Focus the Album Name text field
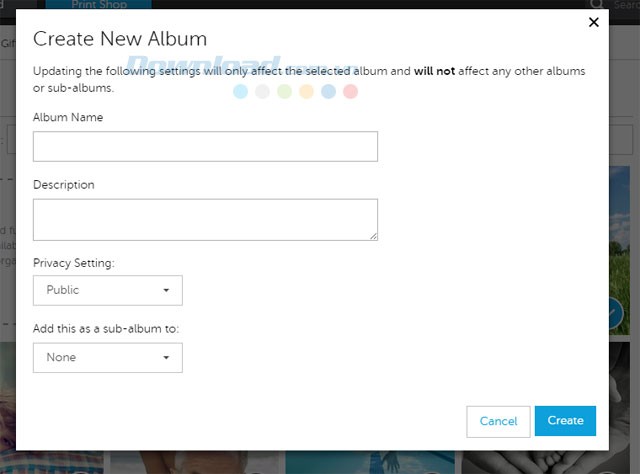The height and width of the screenshot is (474, 640). coord(205,147)
